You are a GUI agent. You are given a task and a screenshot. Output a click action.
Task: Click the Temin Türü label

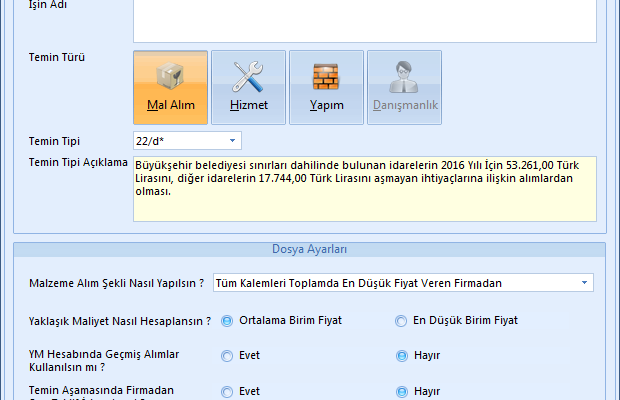tap(57, 58)
